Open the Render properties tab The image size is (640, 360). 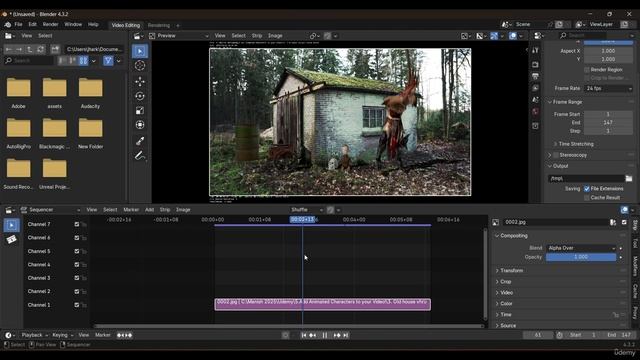pos(536,64)
